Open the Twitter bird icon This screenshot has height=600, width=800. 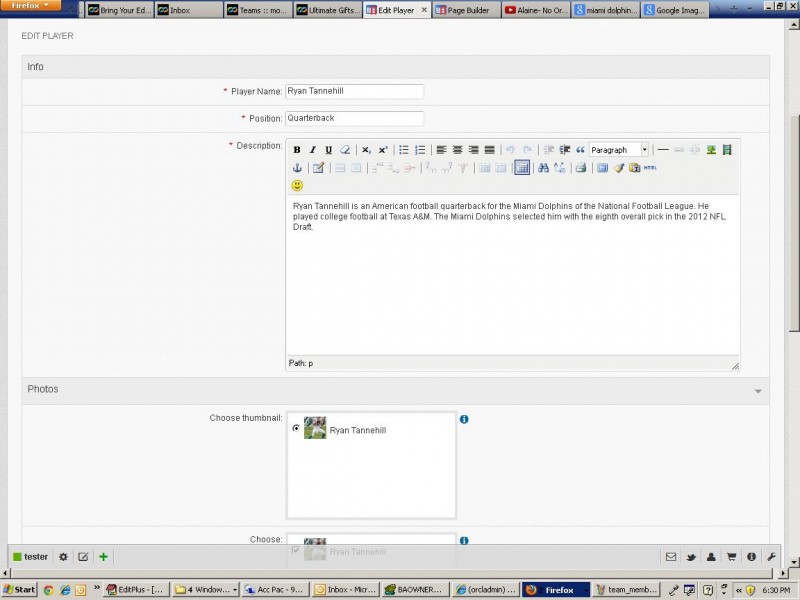691,557
